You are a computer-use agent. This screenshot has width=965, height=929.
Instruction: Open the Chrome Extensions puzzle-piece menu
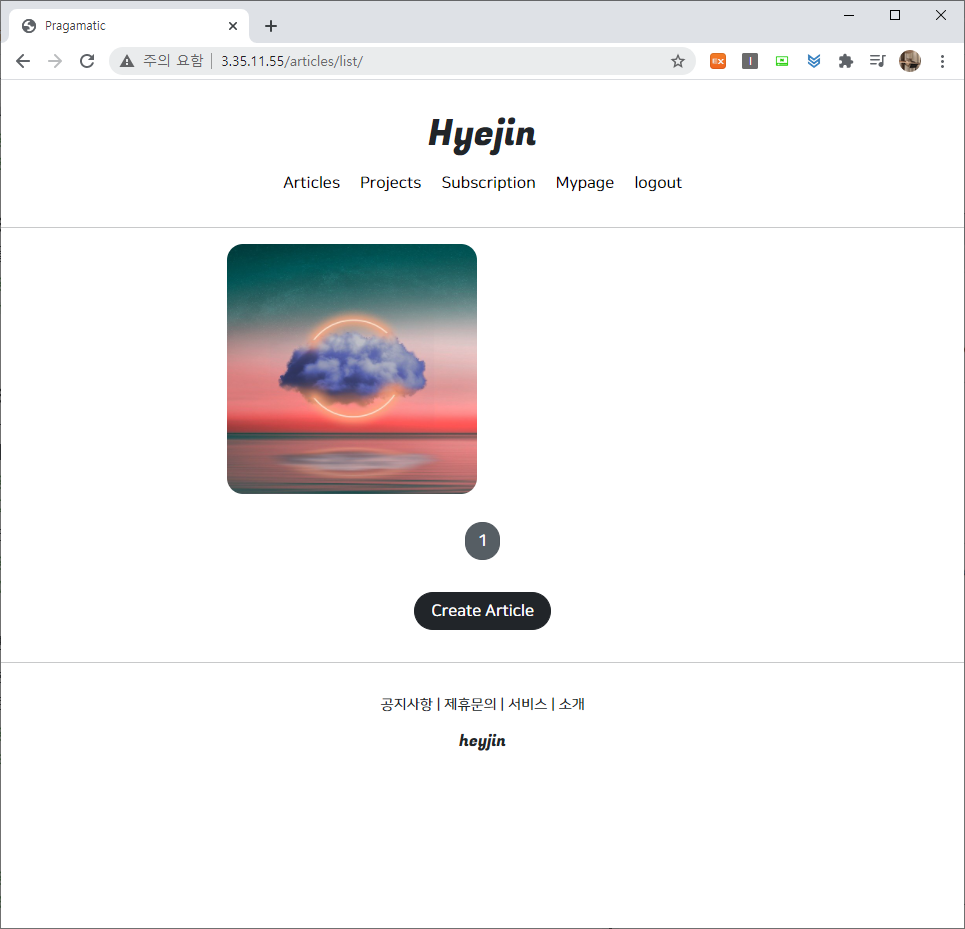pos(846,61)
